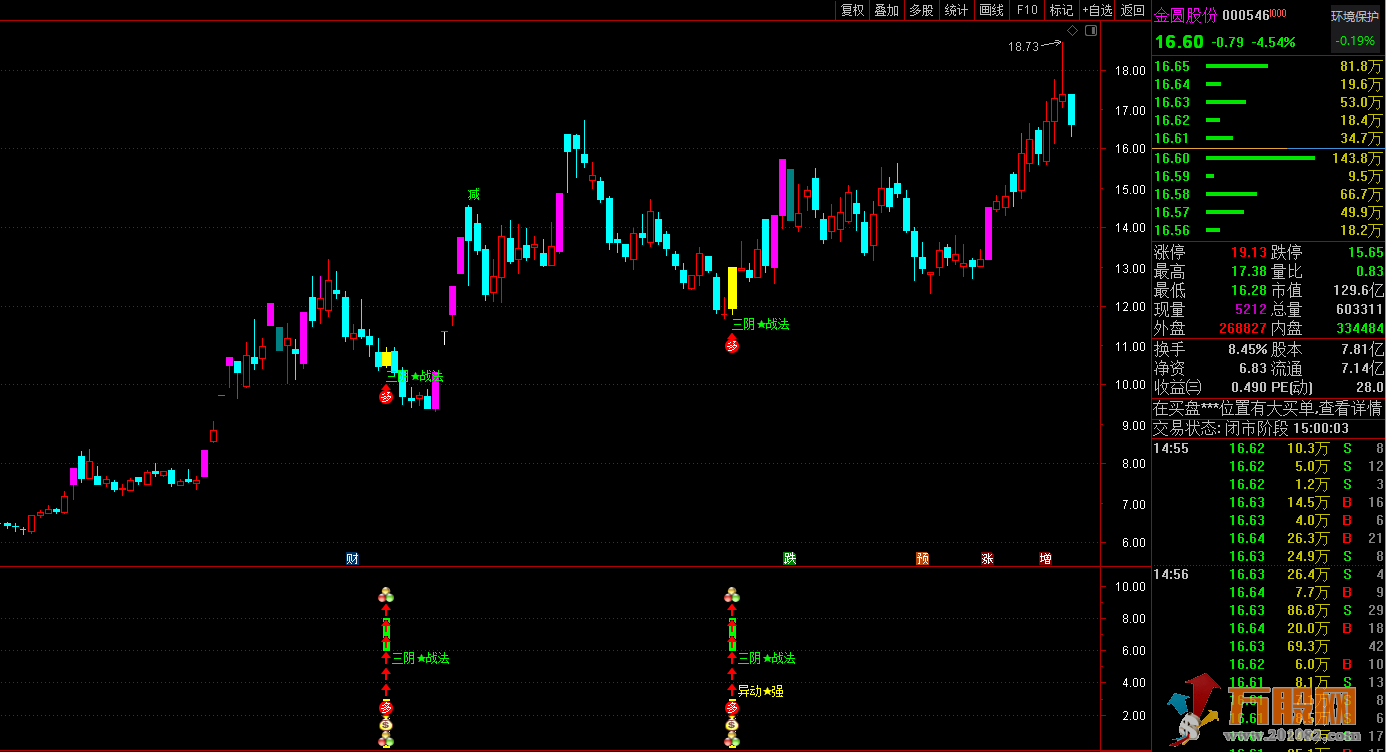Click the 最低 value 16.28

point(1248,290)
